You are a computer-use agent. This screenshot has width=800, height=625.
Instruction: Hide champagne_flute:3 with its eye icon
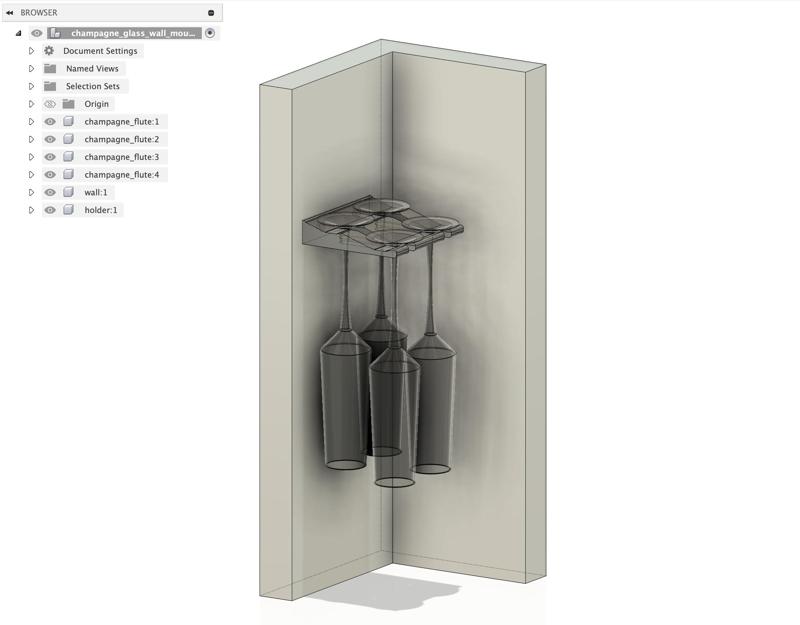click(49, 157)
